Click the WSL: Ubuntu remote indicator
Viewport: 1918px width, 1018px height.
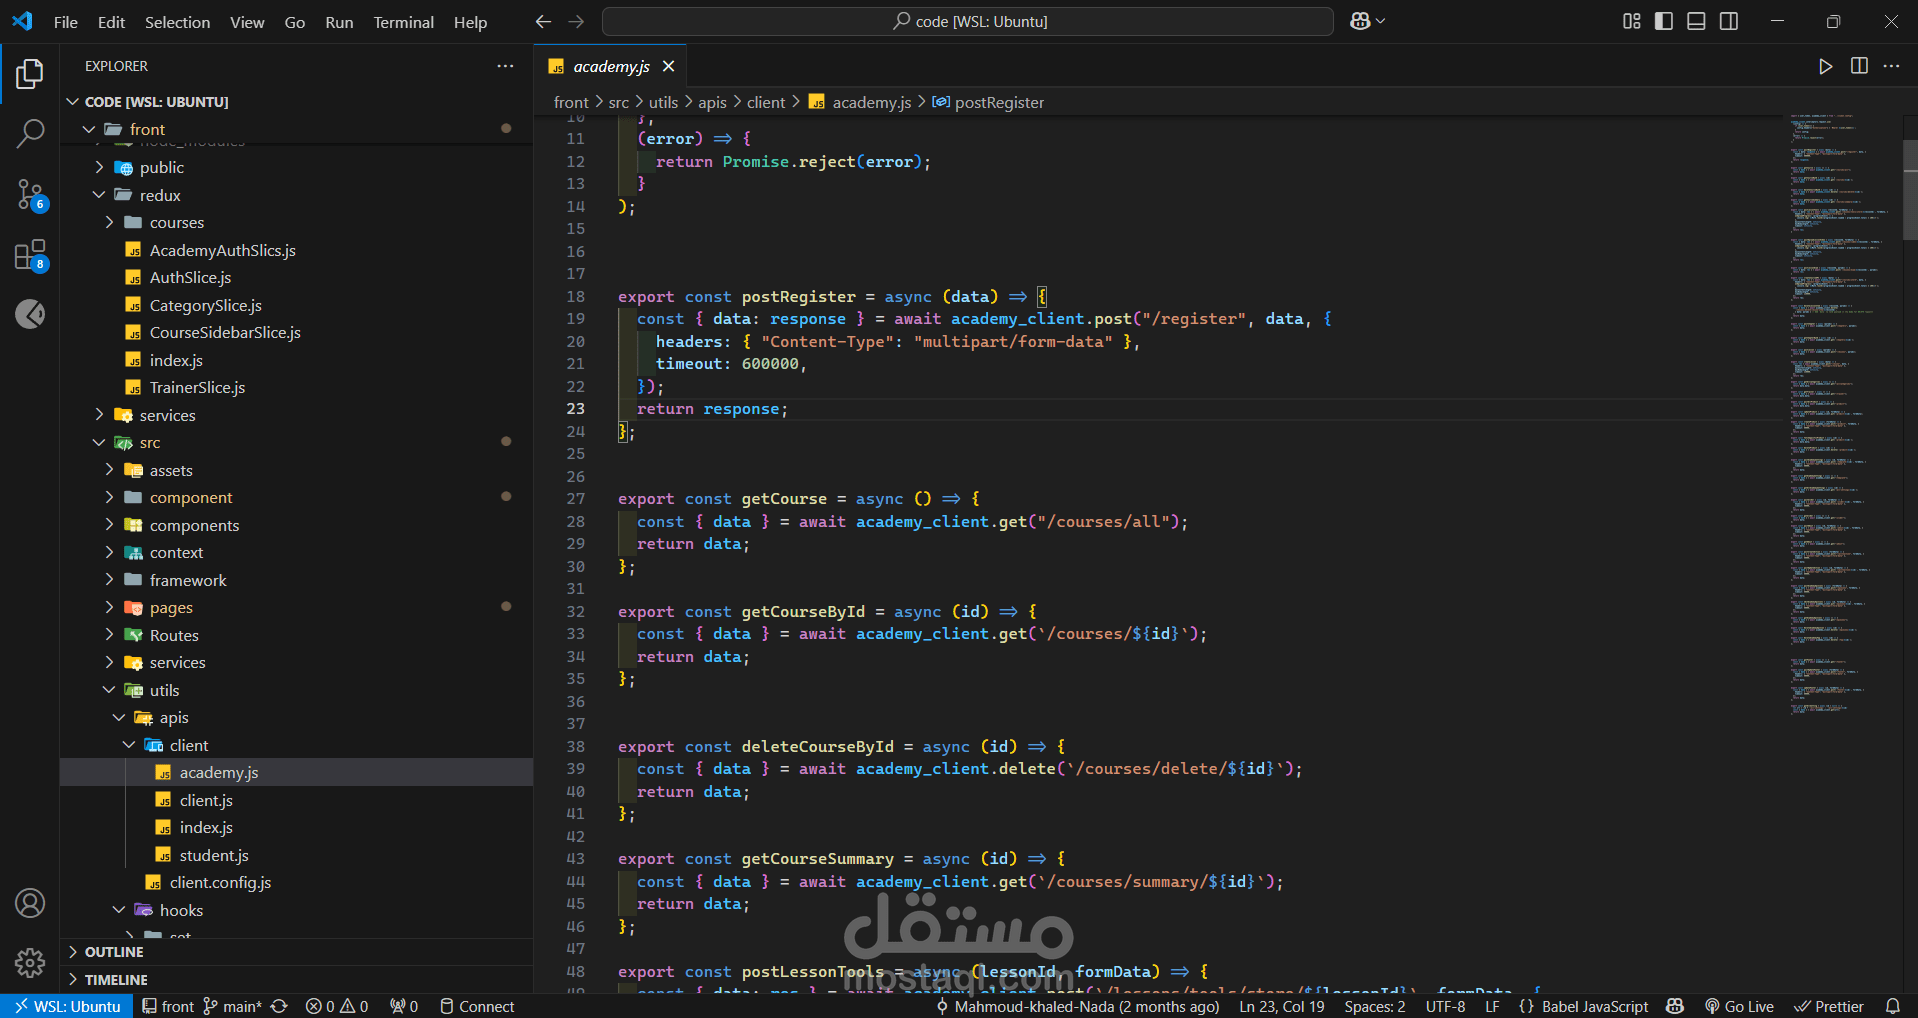coord(67,1006)
